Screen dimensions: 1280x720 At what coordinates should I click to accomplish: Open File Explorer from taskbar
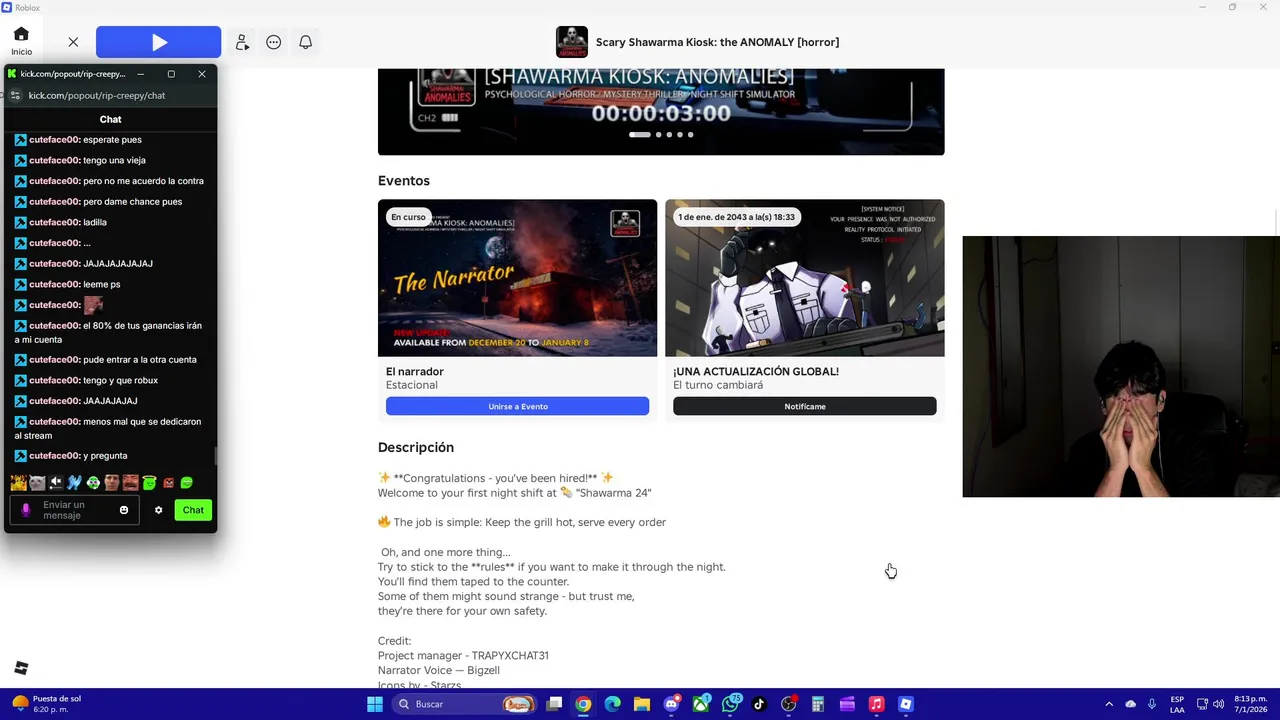[x=641, y=704]
